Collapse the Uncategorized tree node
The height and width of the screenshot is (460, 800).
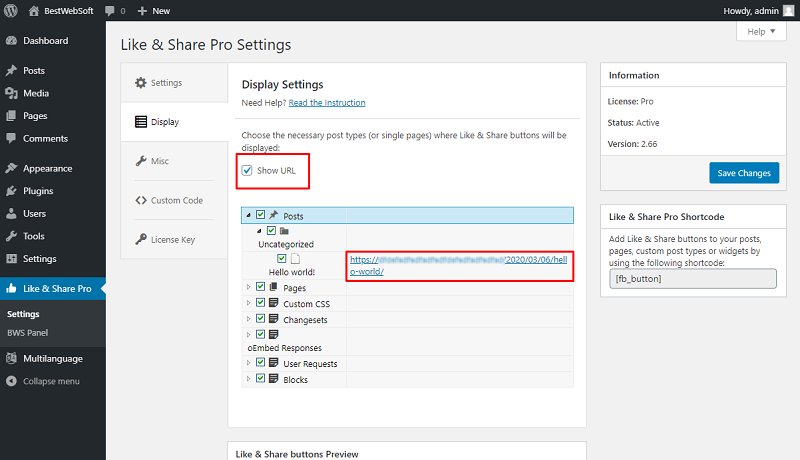259,231
